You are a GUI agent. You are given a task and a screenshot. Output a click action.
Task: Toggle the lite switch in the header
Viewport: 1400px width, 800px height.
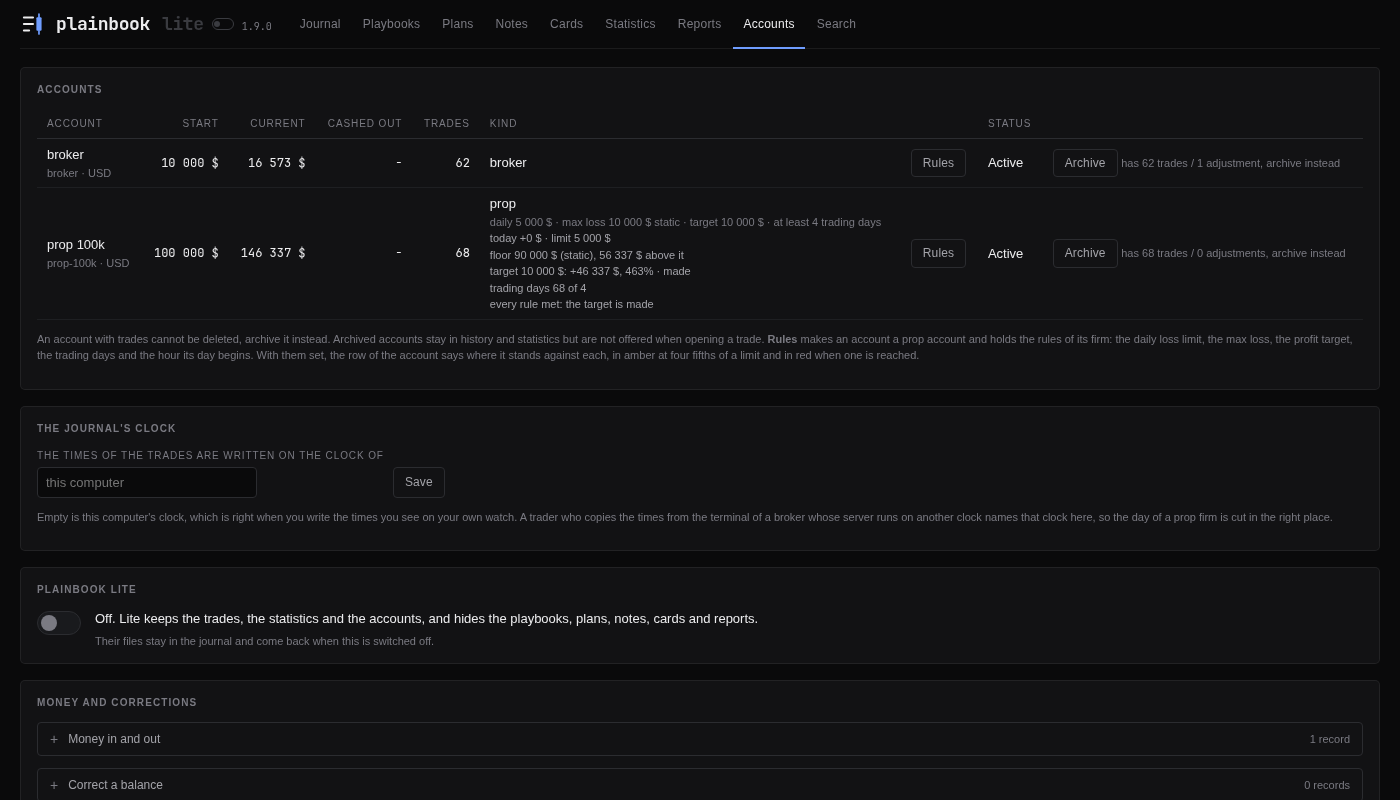tap(222, 24)
